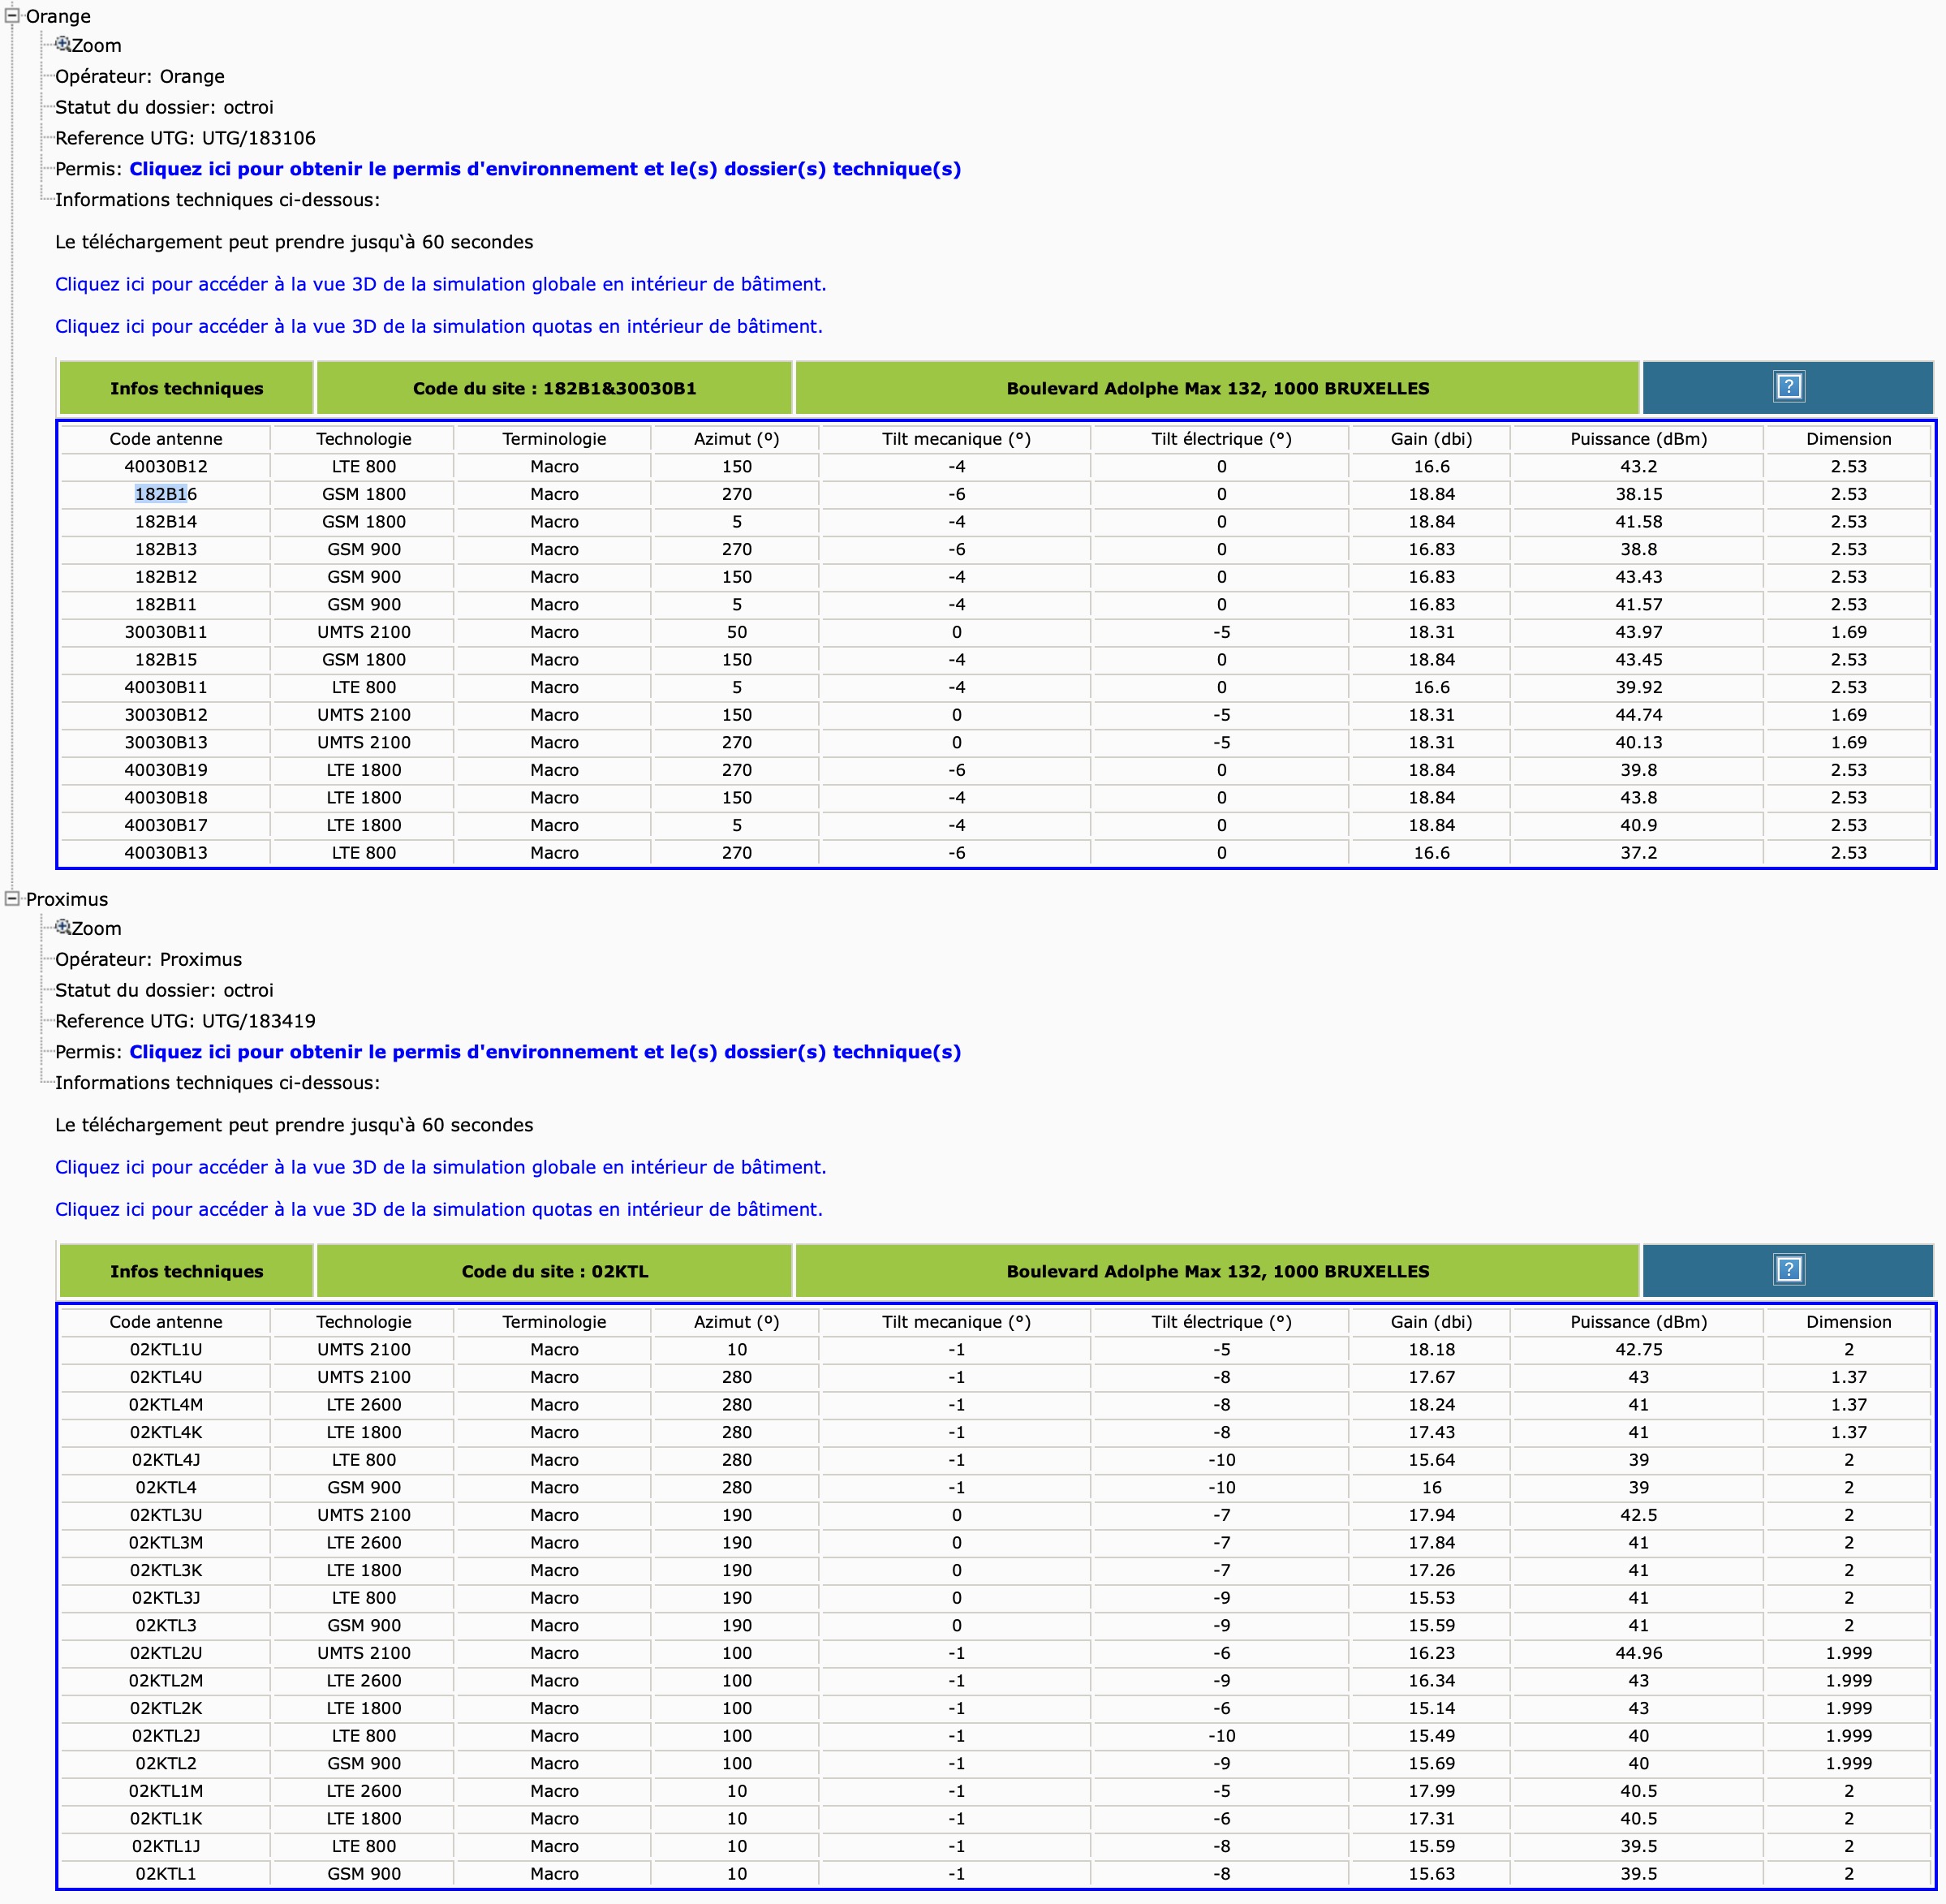Click antenna code 02KTL2M cell
The height and width of the screenshot is (1904, 1946).
tap(166, 1680)
